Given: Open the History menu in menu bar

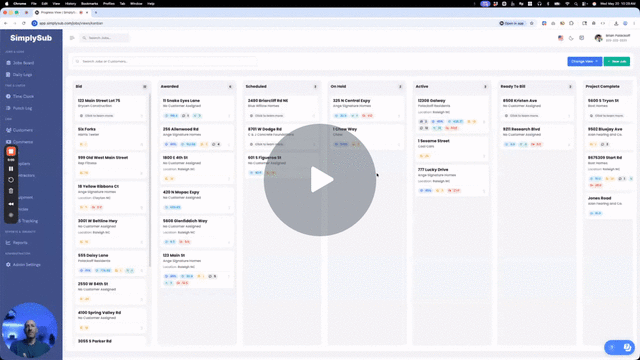Looking at the screenshot, I should pyautogui.click(x=70, y=4).
